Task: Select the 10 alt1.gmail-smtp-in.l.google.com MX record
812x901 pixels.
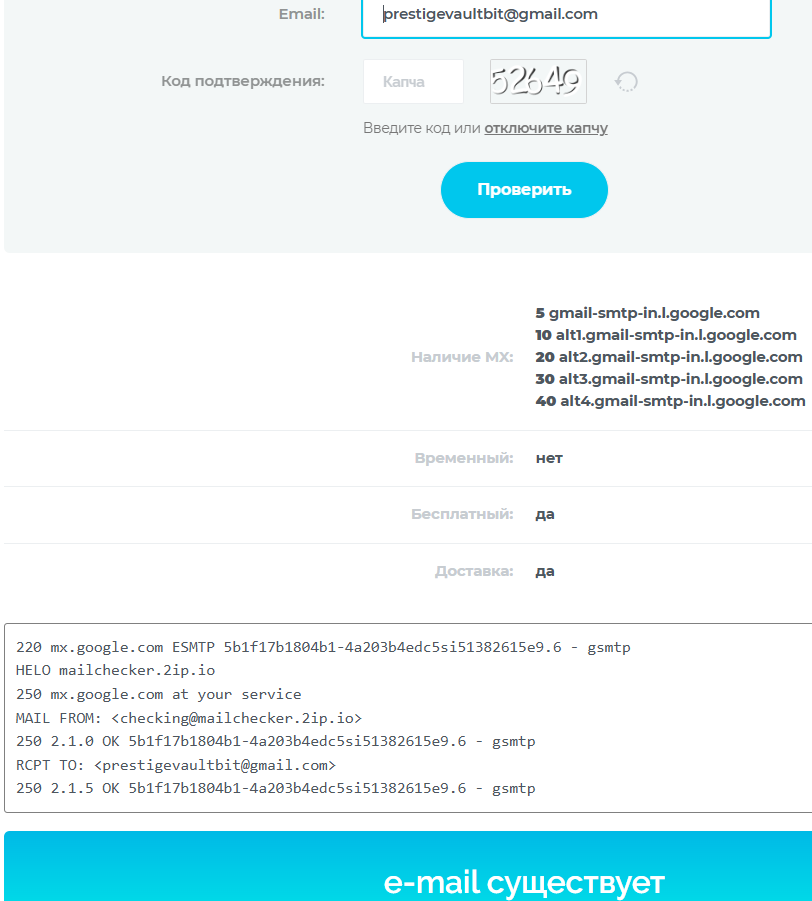Action: 666,335
